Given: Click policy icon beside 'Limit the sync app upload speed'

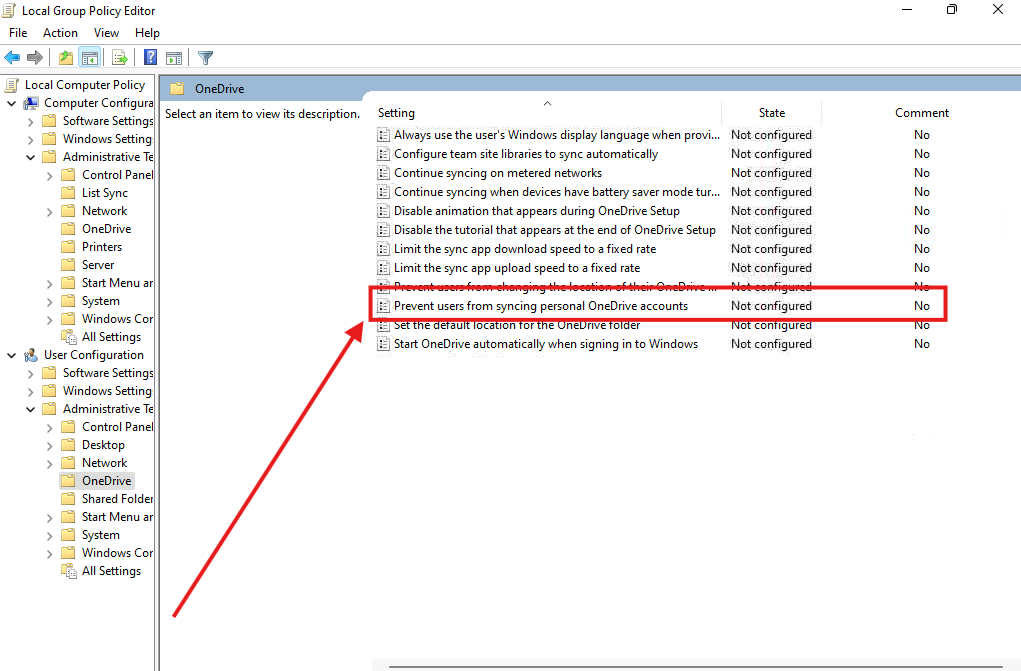Looking at the screenshot, I should click(384, 268).
